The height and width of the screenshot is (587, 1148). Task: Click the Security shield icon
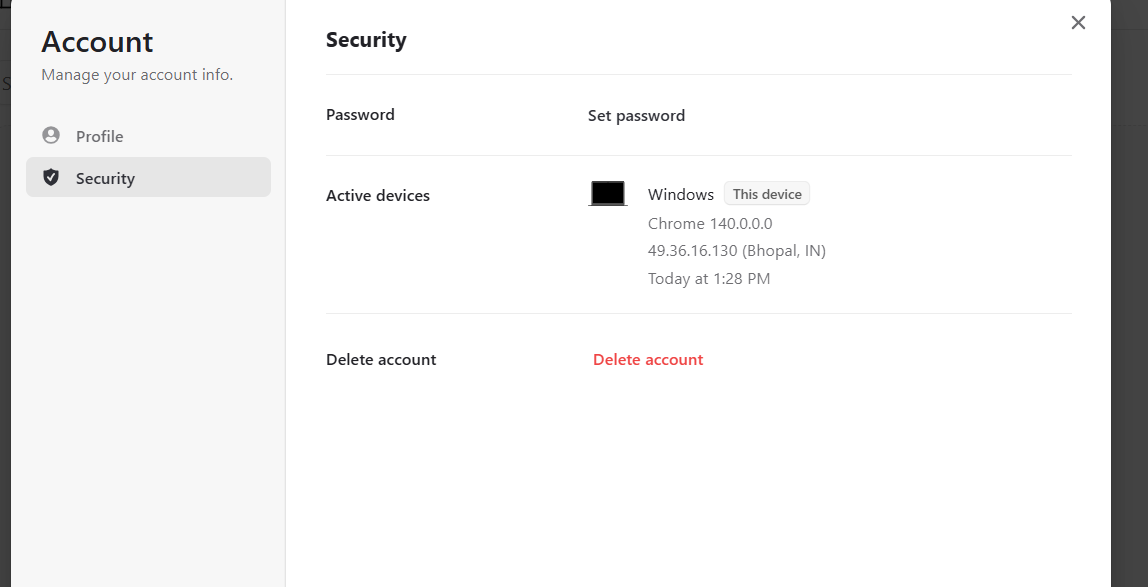tap(51, 178)
